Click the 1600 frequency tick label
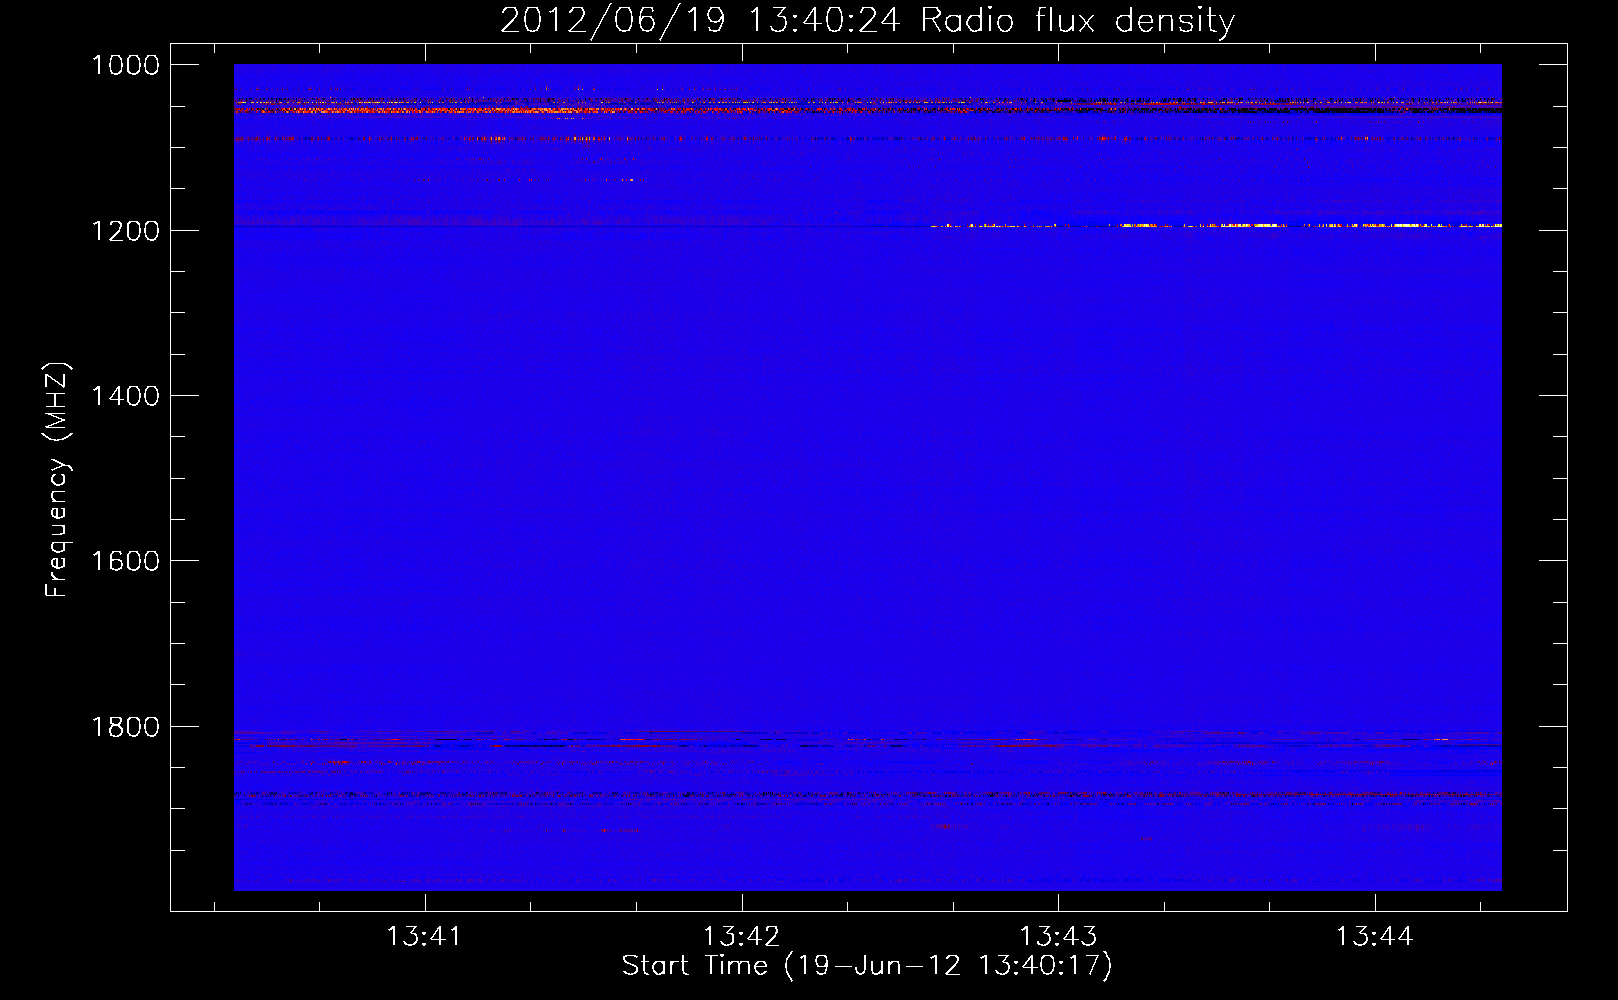 click(x=125, y=561)
